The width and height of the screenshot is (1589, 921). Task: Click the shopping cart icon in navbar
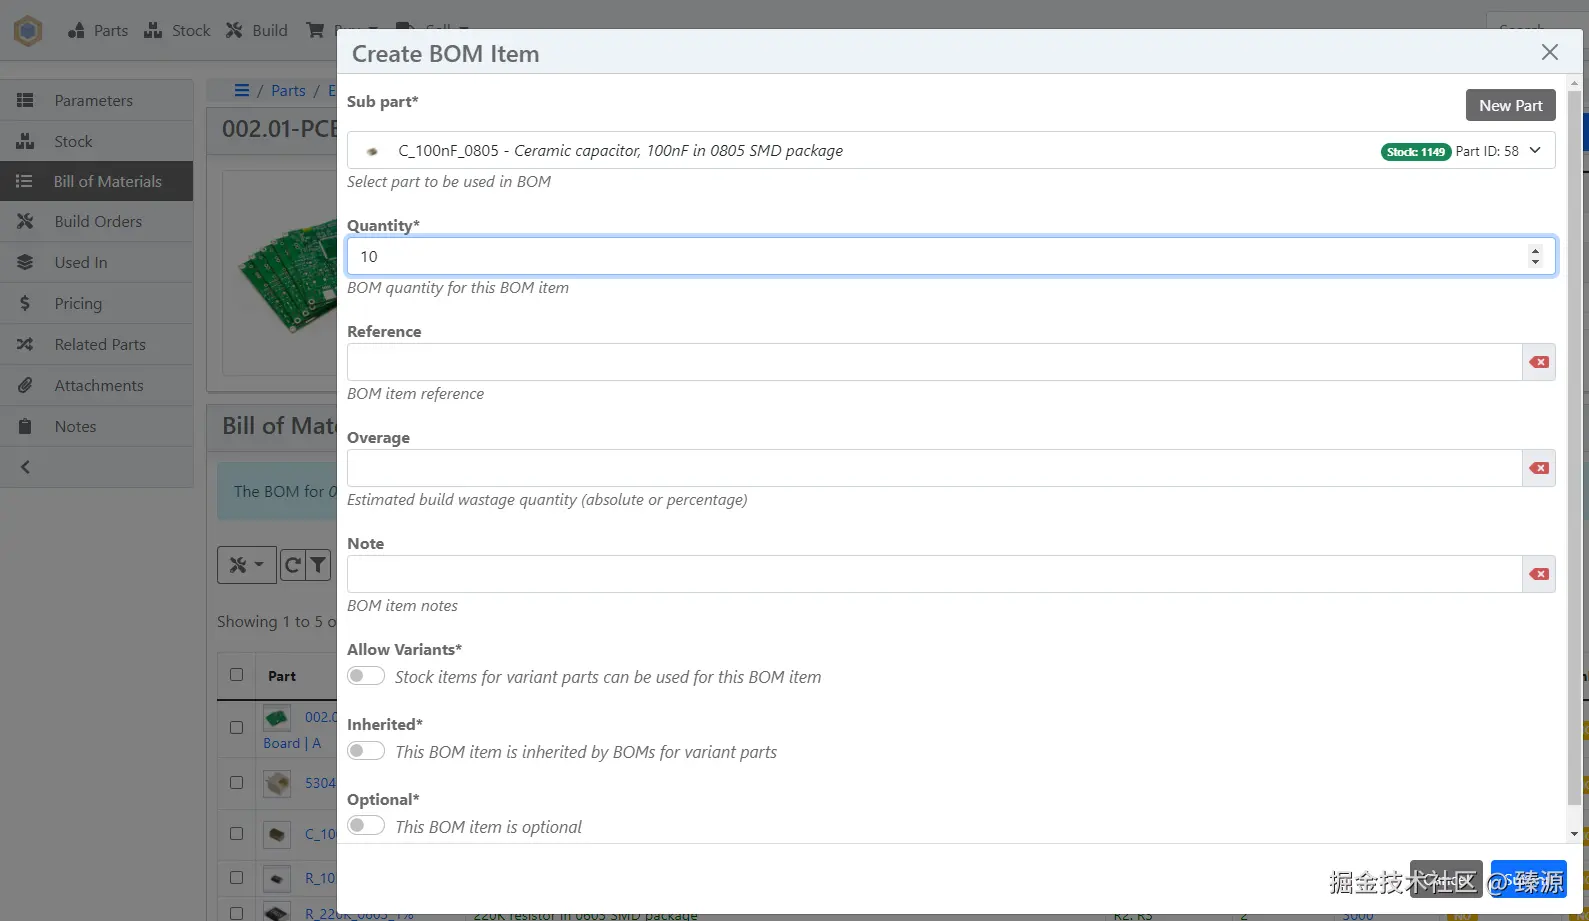[x=315, y=30]
